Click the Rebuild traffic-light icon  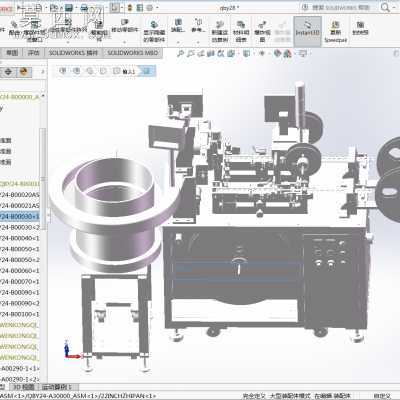tap(130, 7)
